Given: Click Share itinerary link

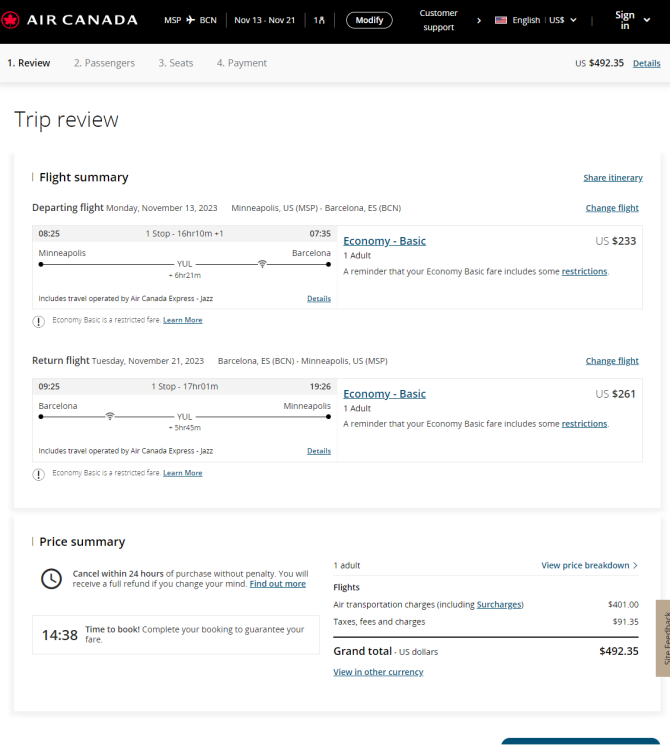Looking at the screenshot, I should 613,178.
